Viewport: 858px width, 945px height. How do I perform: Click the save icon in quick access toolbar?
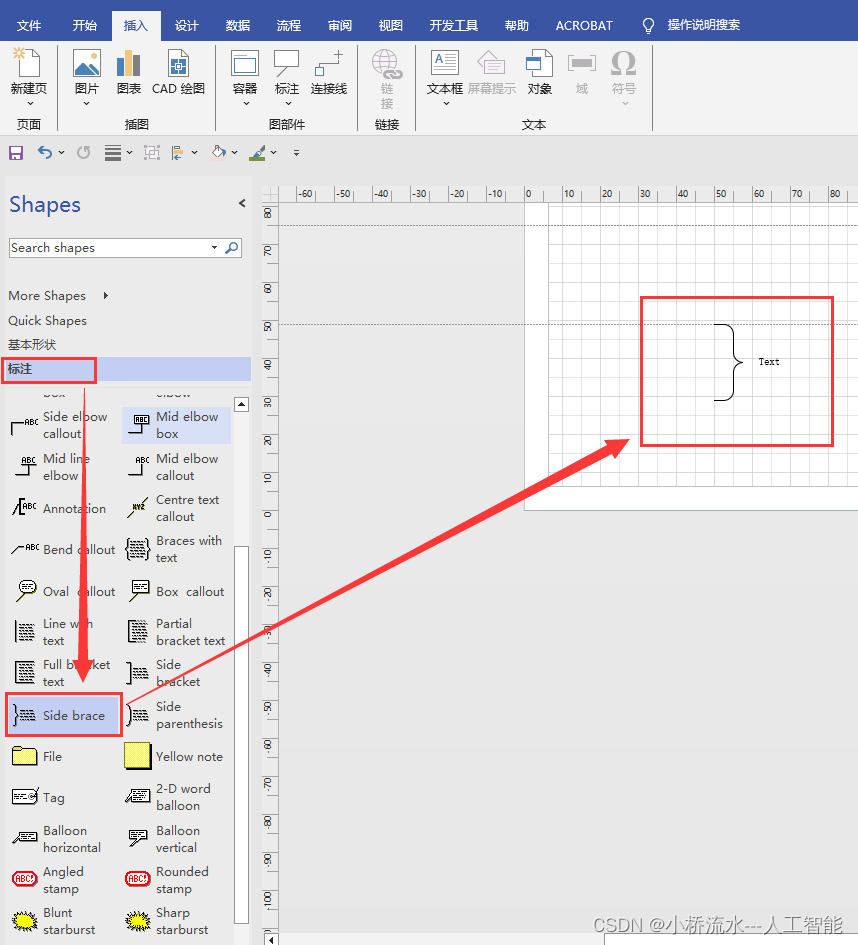[16, 152]
